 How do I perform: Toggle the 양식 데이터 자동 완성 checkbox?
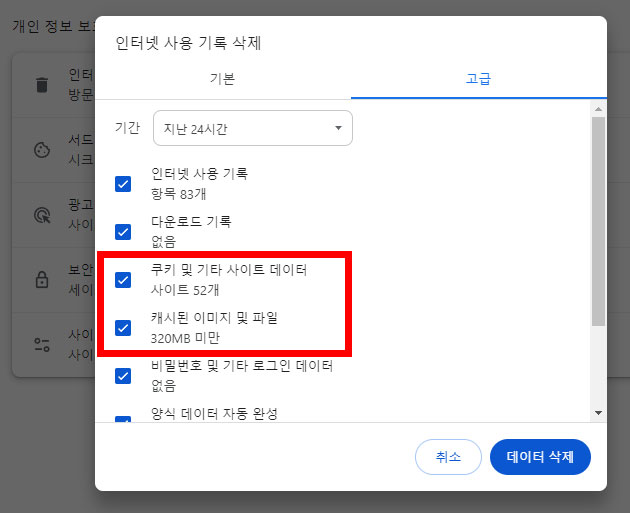[x=123, y=419]
